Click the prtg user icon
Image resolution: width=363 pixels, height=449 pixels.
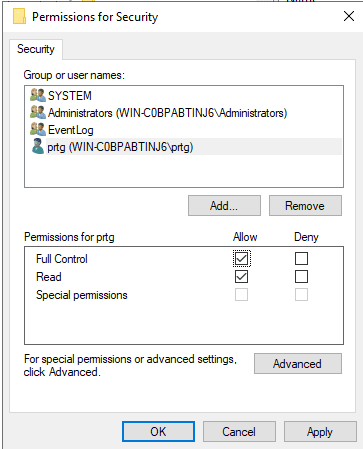coord(38,146)
